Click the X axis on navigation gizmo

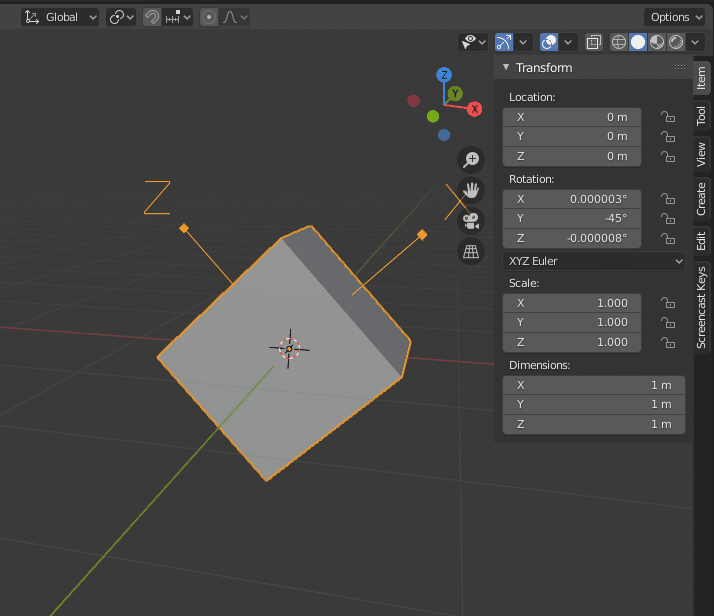pyautogui.click(x=474, y=109)
